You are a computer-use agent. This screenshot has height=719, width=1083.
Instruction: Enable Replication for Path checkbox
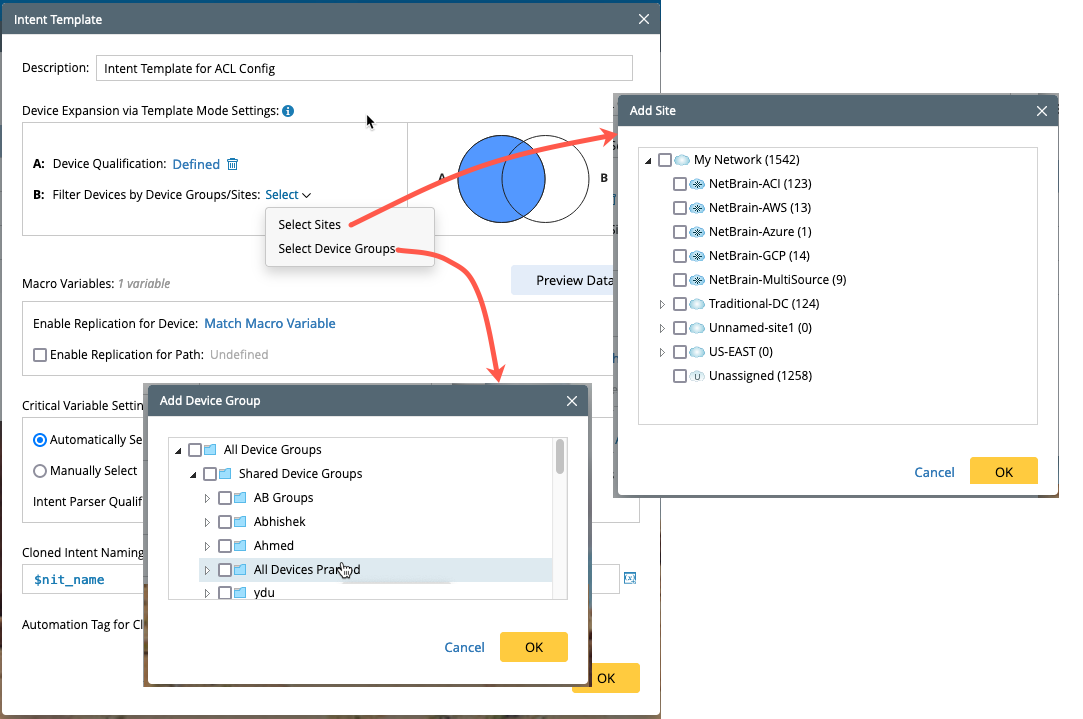40,354
